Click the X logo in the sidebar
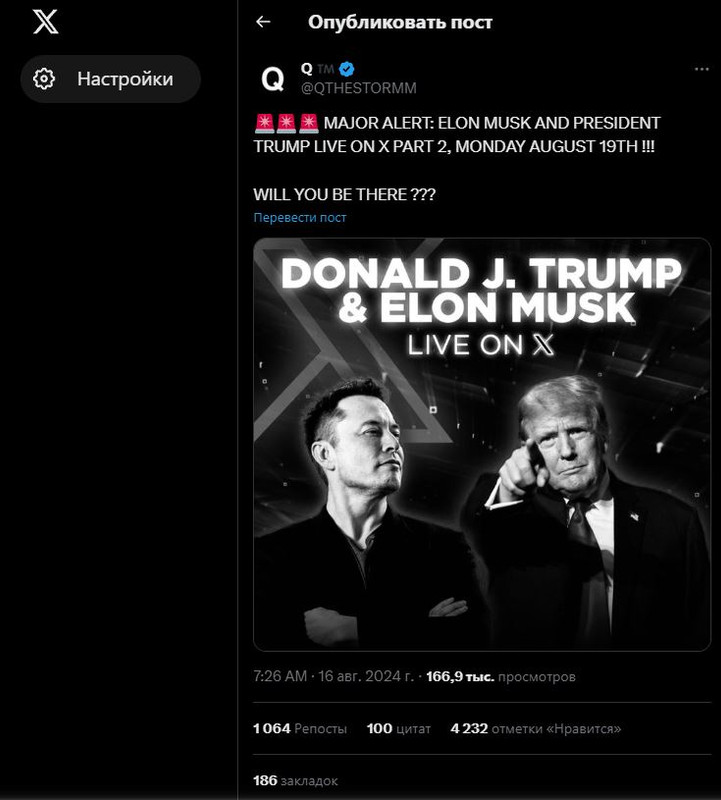 45,22
